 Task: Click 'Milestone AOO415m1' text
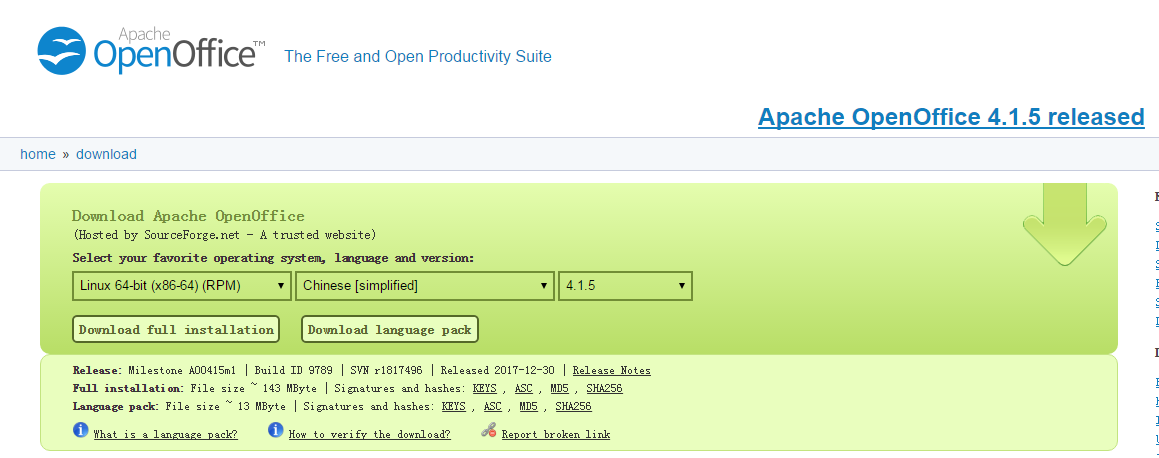click(182, 371)
